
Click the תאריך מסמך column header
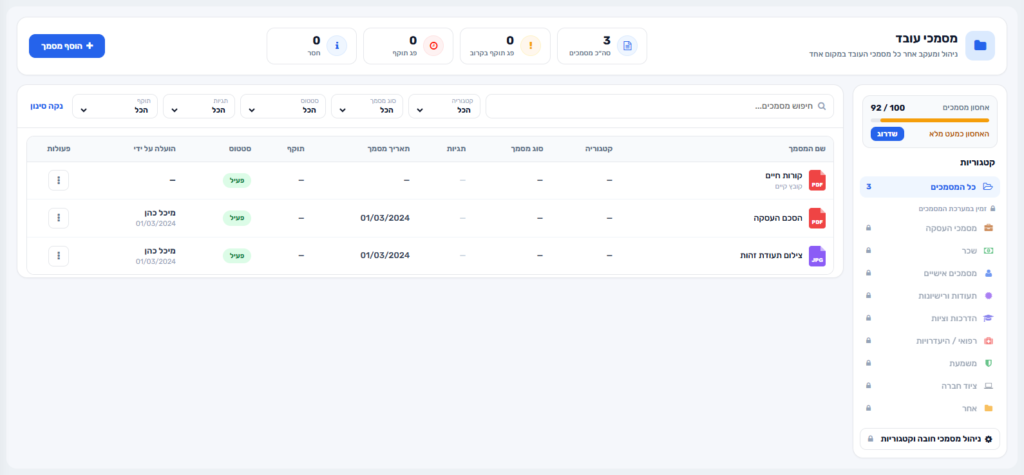click(x=388, y=149)
